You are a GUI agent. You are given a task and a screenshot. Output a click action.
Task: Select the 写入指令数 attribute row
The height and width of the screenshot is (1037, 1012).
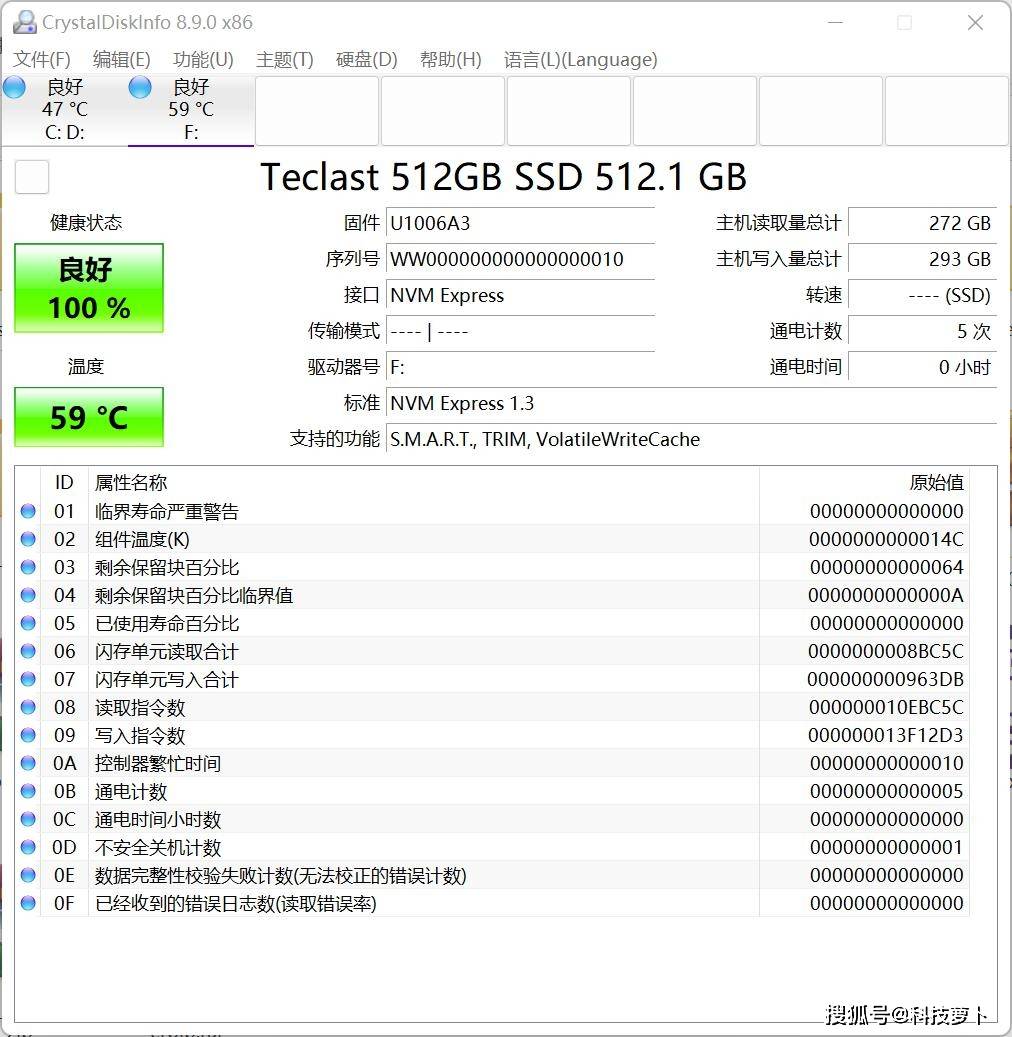[x=492, y=735]
